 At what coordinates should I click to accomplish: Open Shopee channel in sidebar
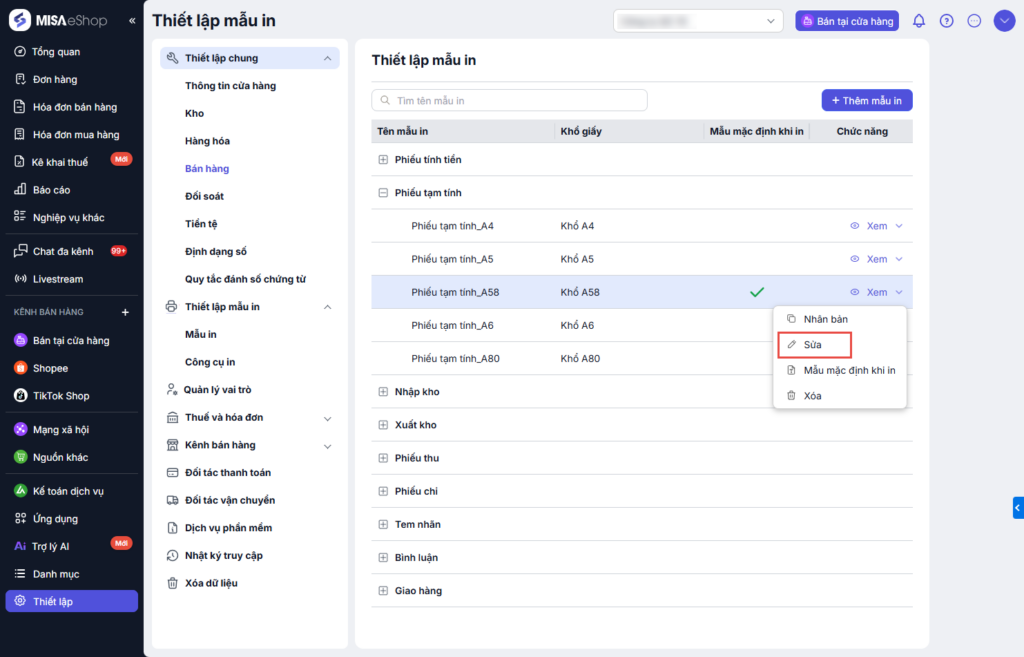tap(50, 368)
